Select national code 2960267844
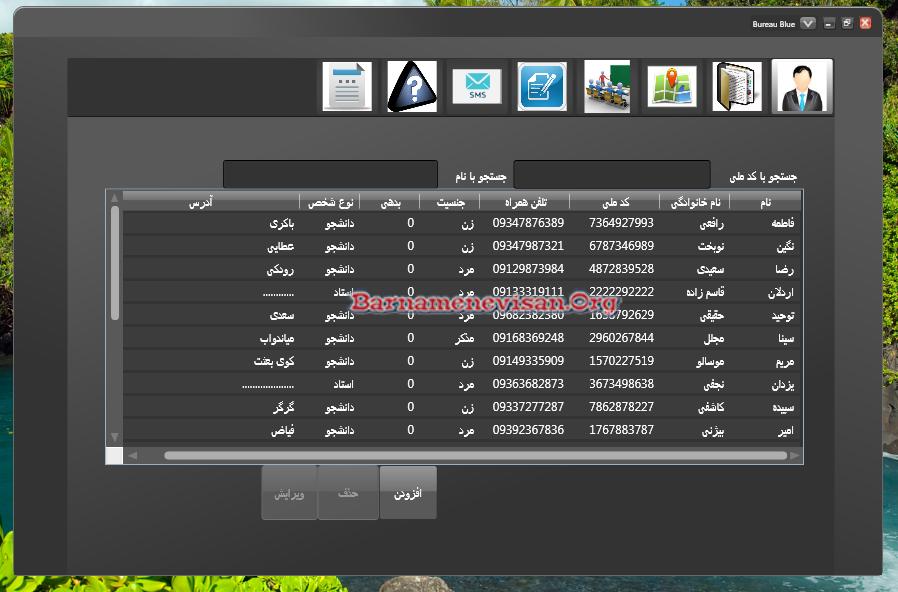Image resolution: width=898 pixels, height=592 pixels. pos(621,338)
